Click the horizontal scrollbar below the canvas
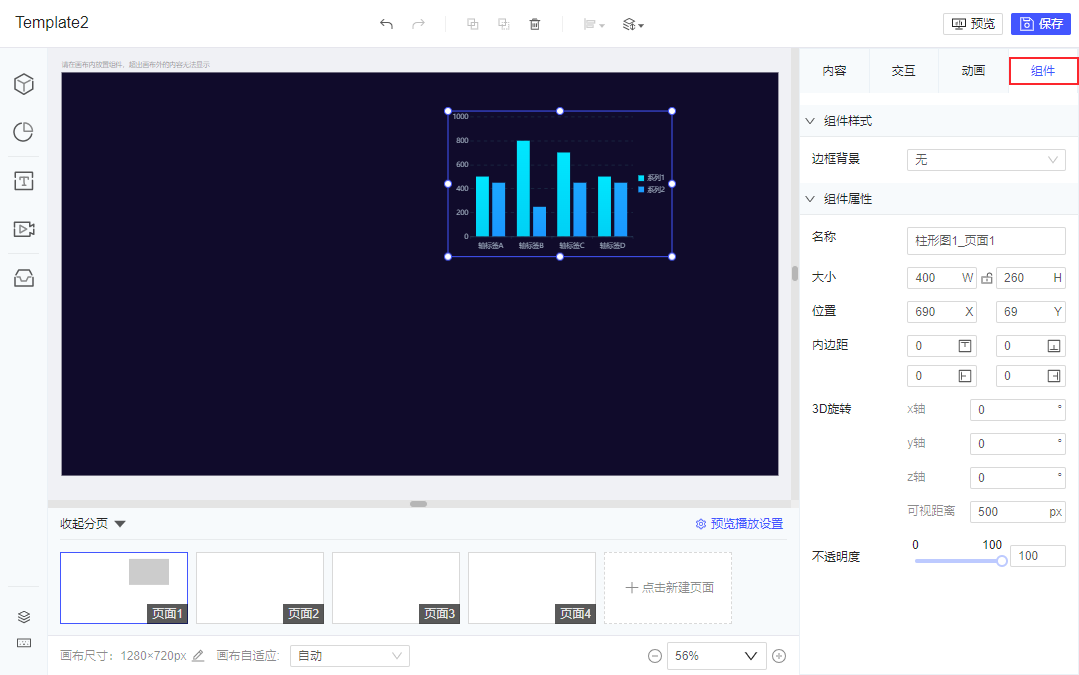 click(418, 504)
